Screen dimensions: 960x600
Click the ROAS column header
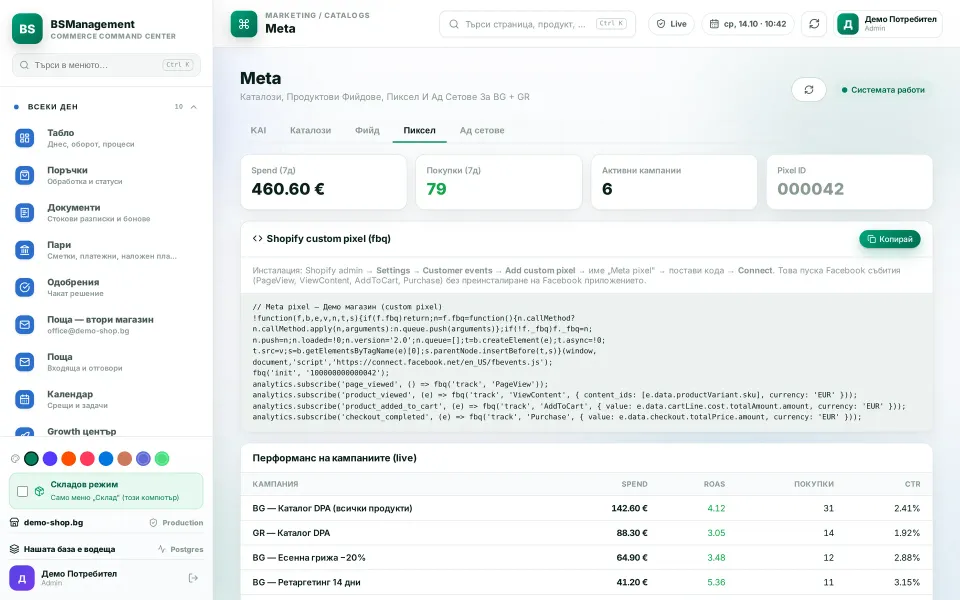(714, 484)
